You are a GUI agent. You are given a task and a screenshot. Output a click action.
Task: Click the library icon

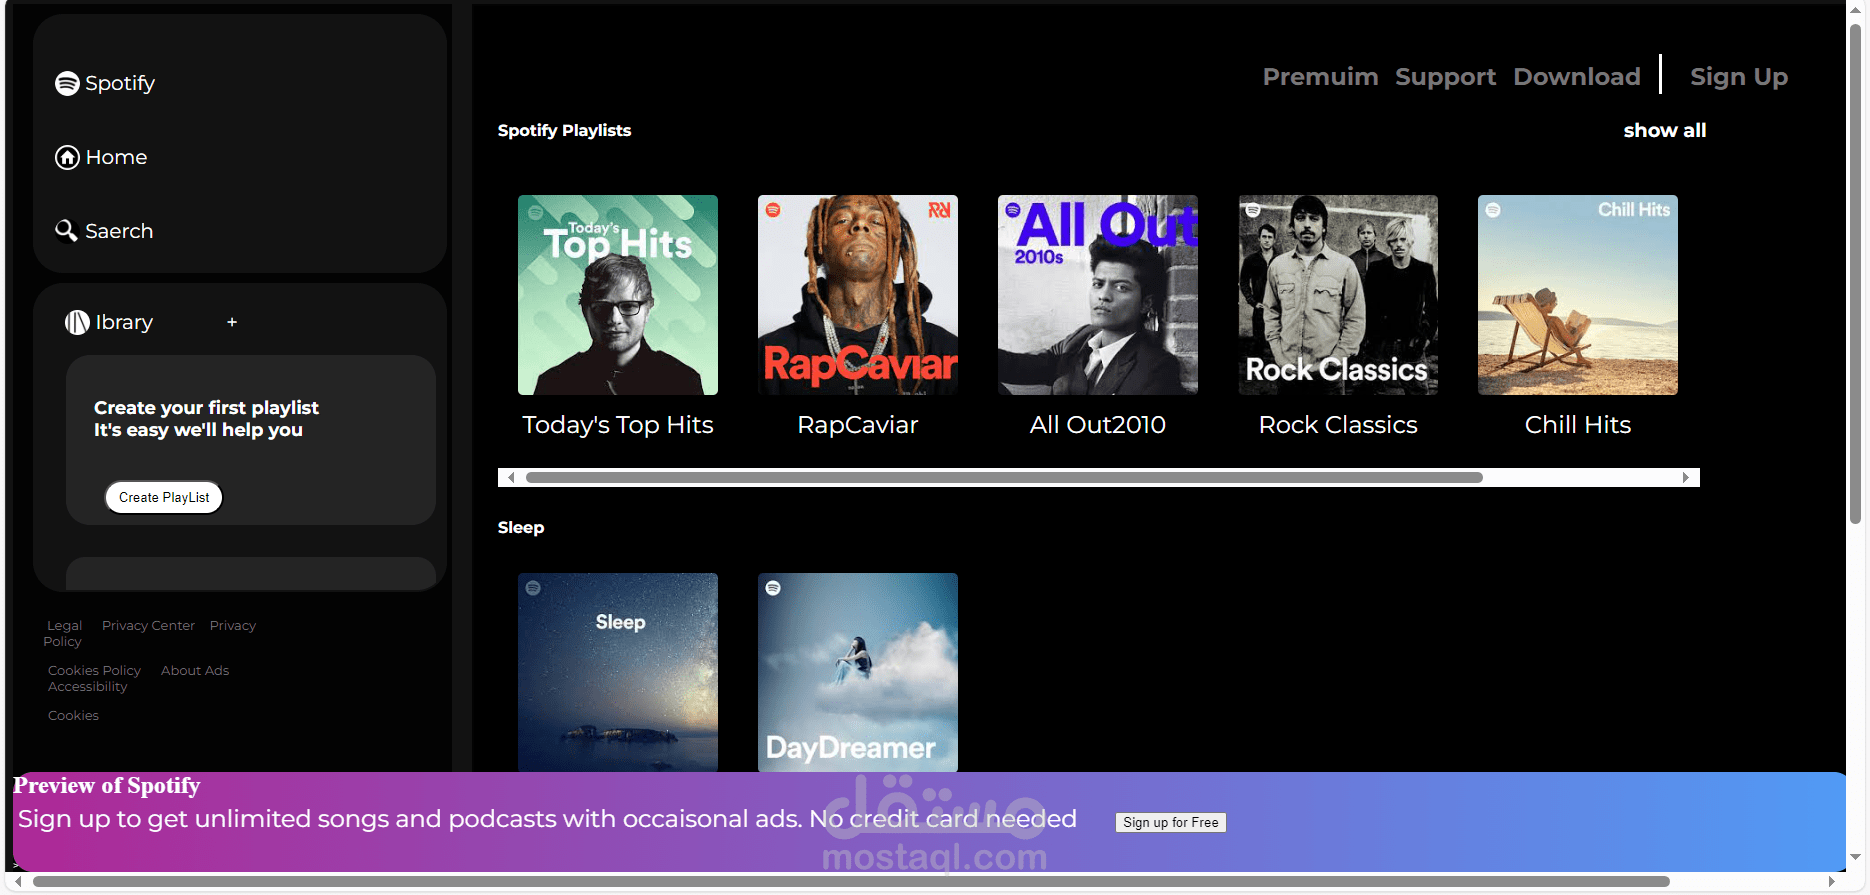tap(77, 322)
